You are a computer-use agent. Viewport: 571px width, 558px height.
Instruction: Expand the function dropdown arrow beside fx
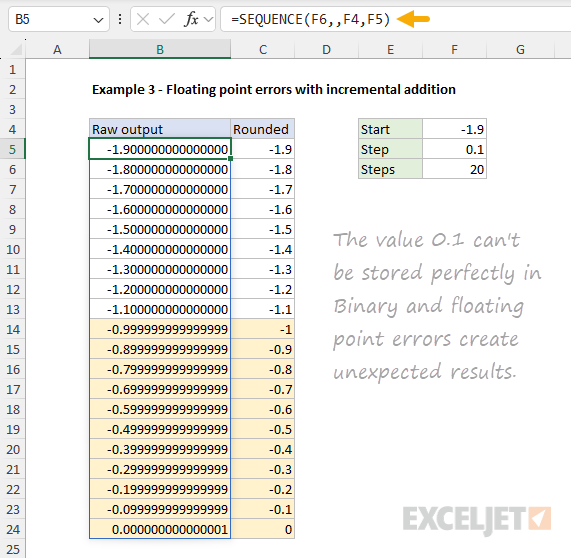[208, 19]
